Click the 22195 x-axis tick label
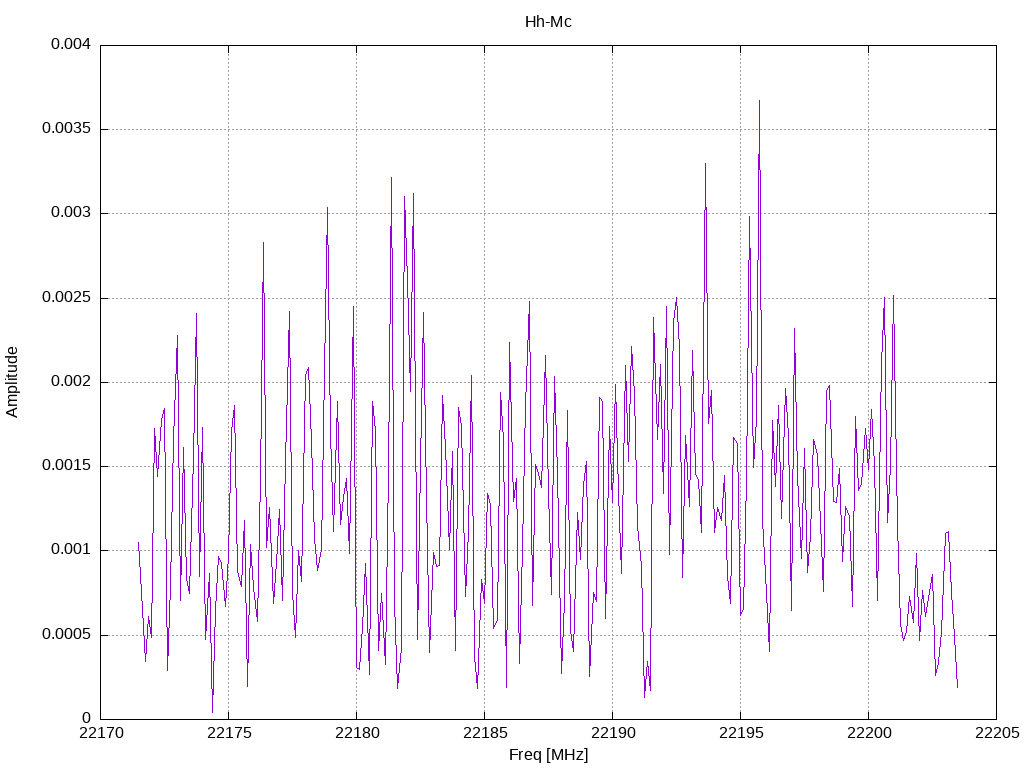This screenshot has height=768, width=1024. click(741, 733)
